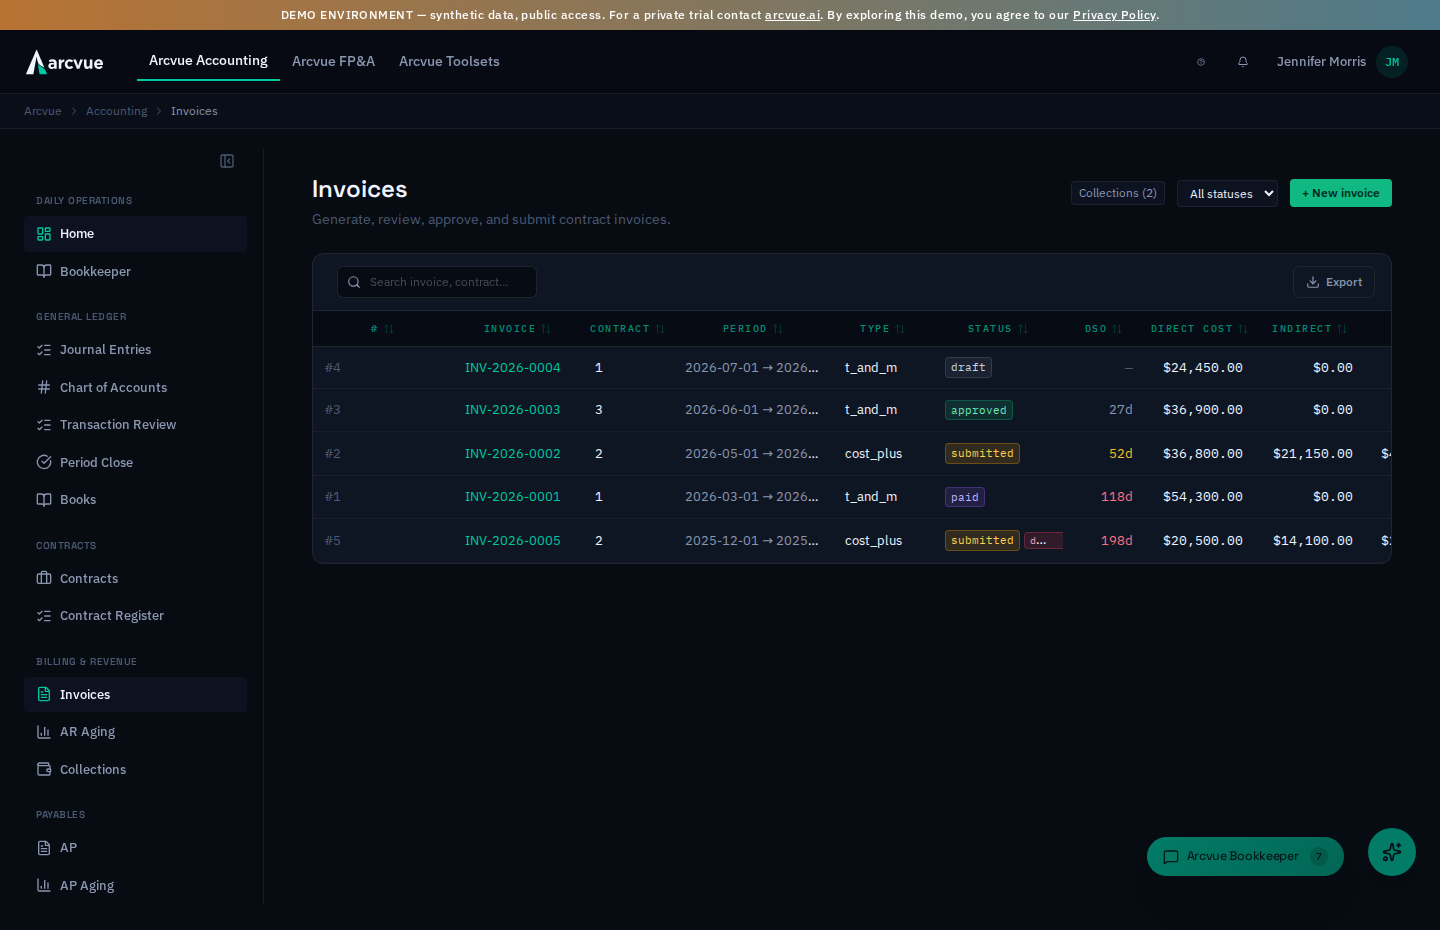This screenshot has height=930, width=1440.
Task: Sort by Status column header
Action: [997, 329]
